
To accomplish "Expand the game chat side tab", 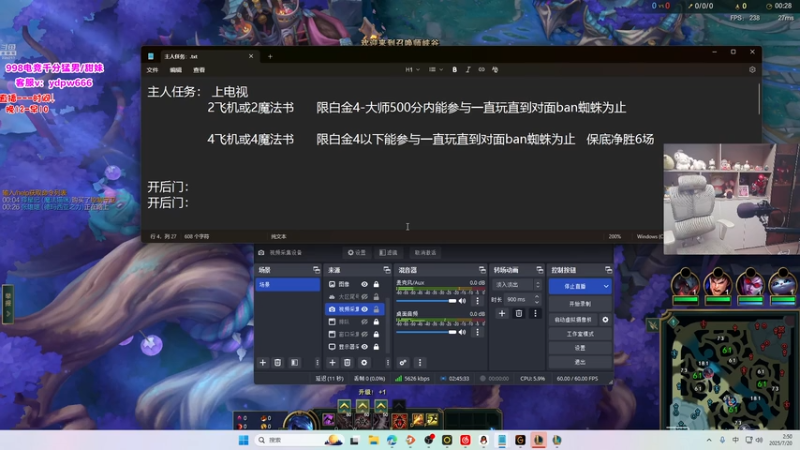I will coord(8,305).
